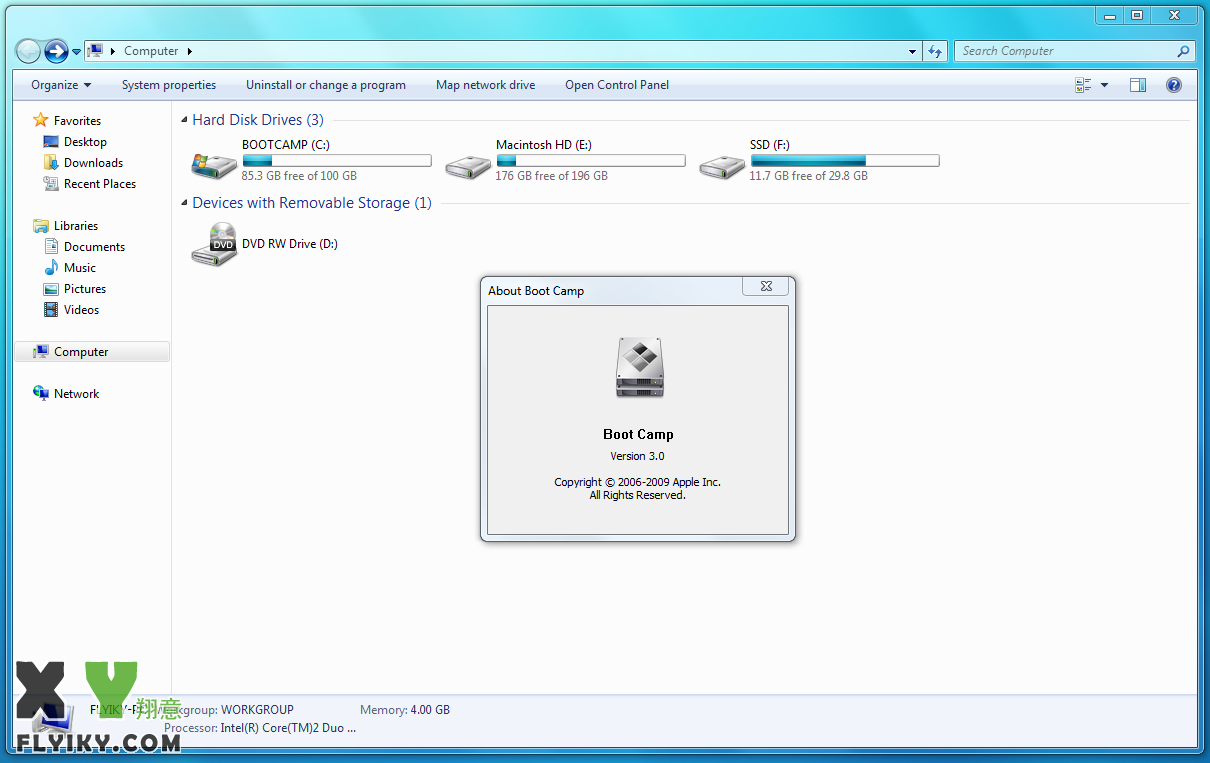1210x763 pixels.
Task: Maximize the Computer explorer window
Action: click(x=1137, y=15)
